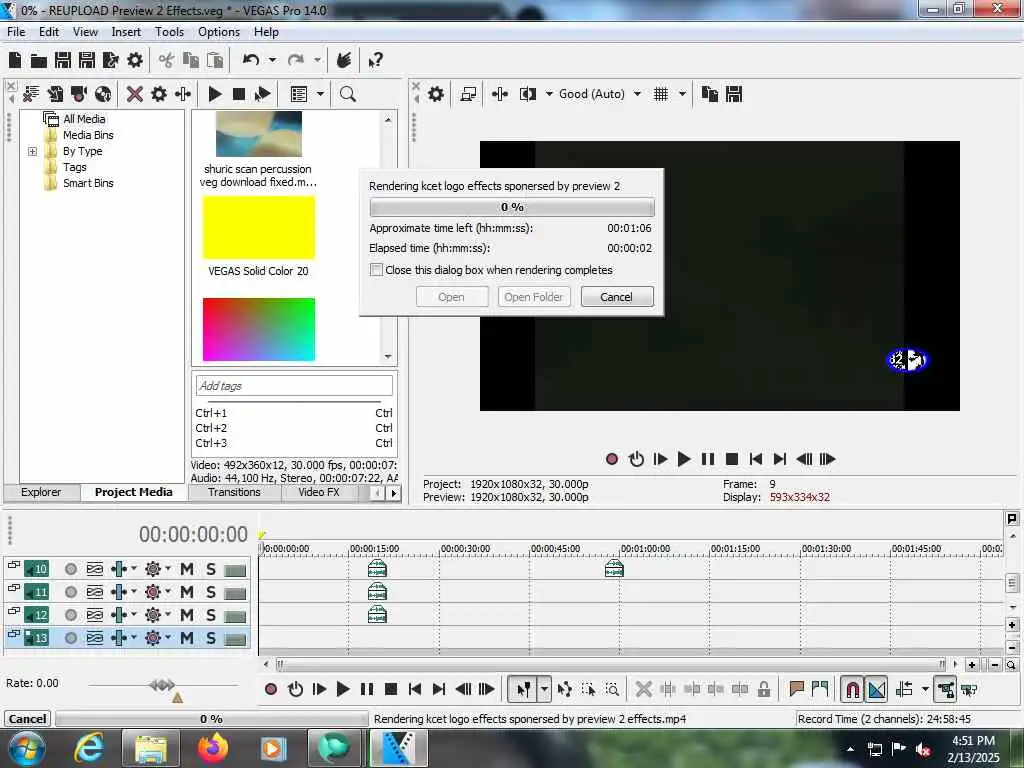Viewport: 1024px width, 768px height.
Task: Click Remove selected media red X icon
Action: pos(135,94)
